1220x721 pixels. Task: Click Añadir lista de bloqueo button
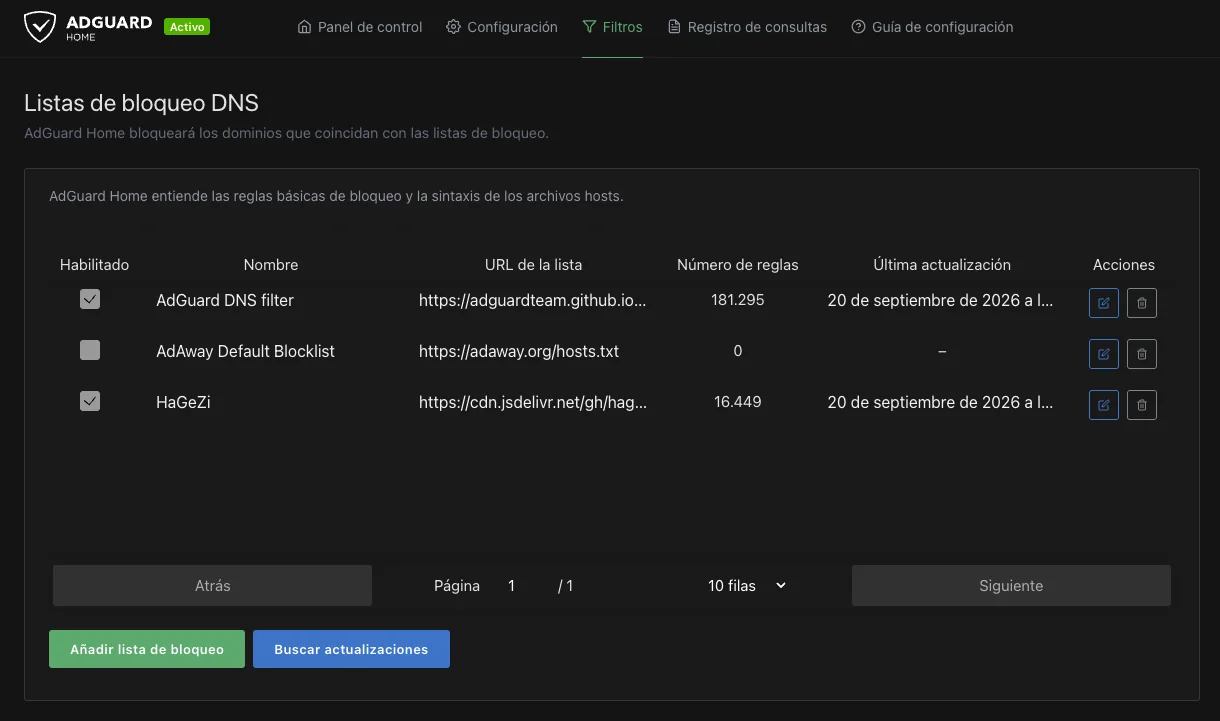[x=147, y=649]
